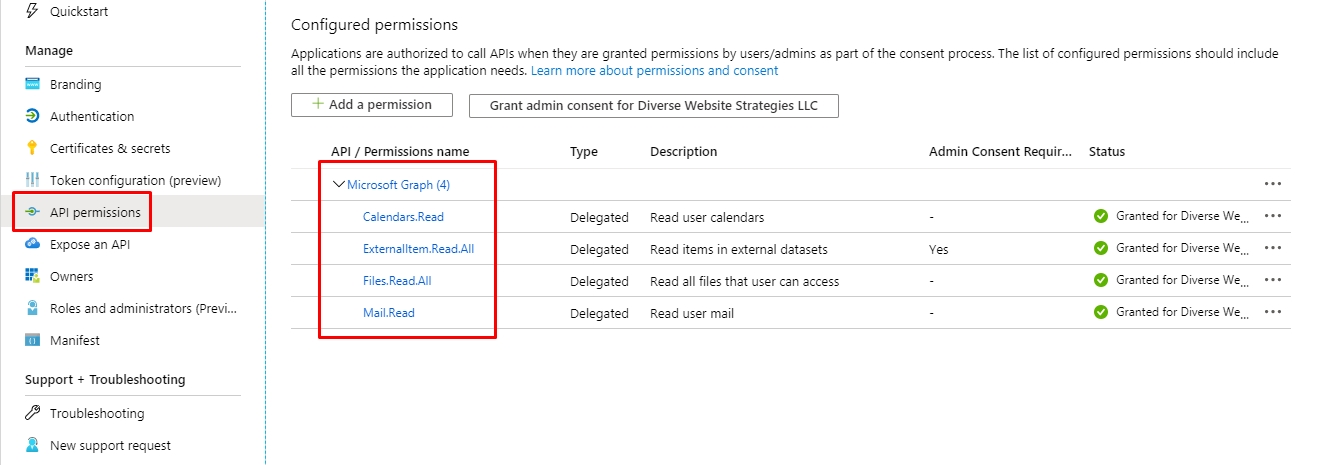This screenshot has width=1340, height=465.
Task: Open the ellipsis menu for Microsoft Graph row
Action: tap(1272, 184)
